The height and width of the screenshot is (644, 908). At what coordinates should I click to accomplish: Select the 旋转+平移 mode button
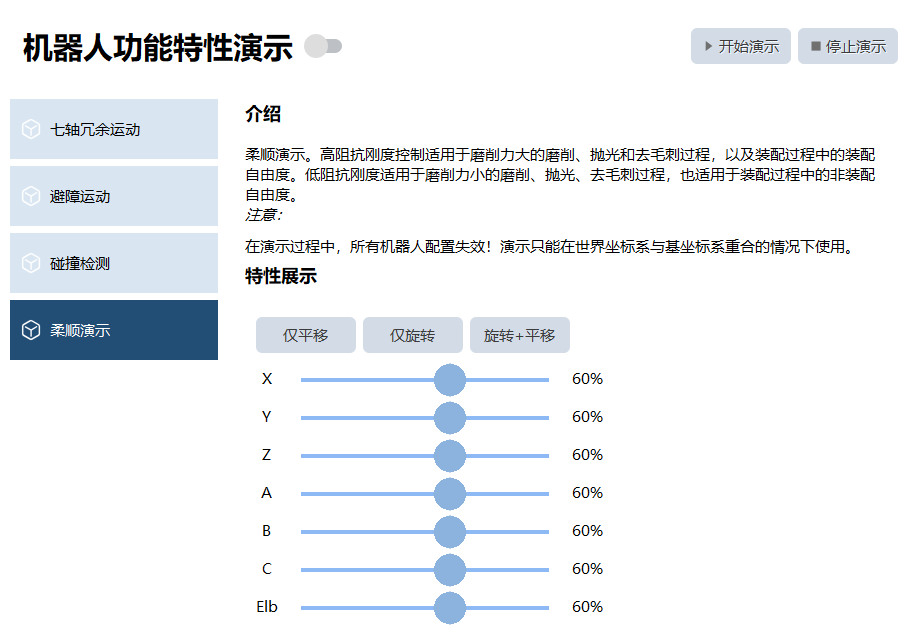point(520,335)
